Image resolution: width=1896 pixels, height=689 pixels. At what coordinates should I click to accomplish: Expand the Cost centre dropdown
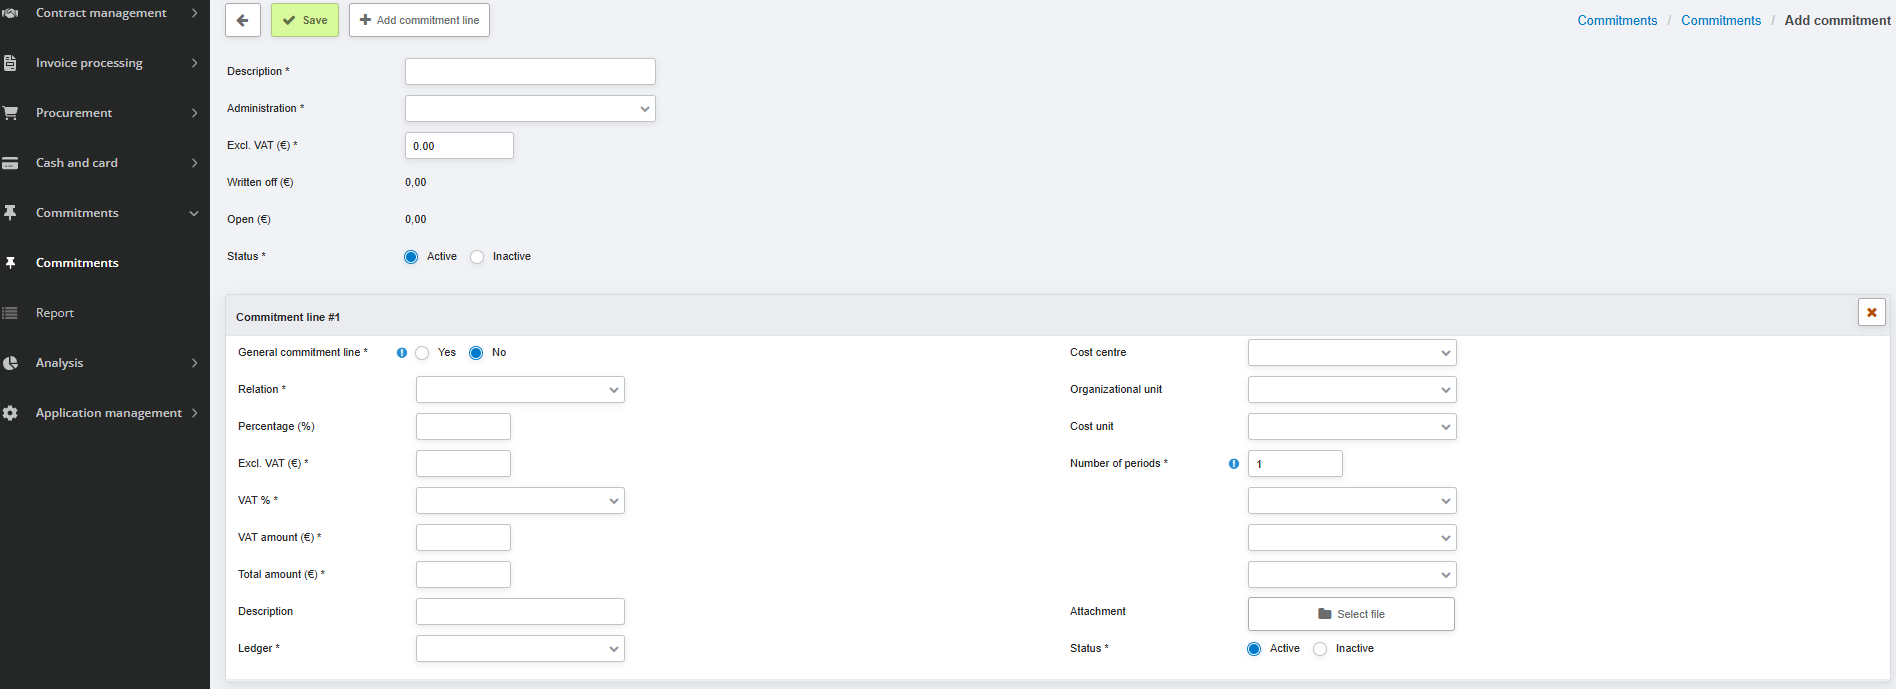pyautogui.click(x=1351, y=353)
